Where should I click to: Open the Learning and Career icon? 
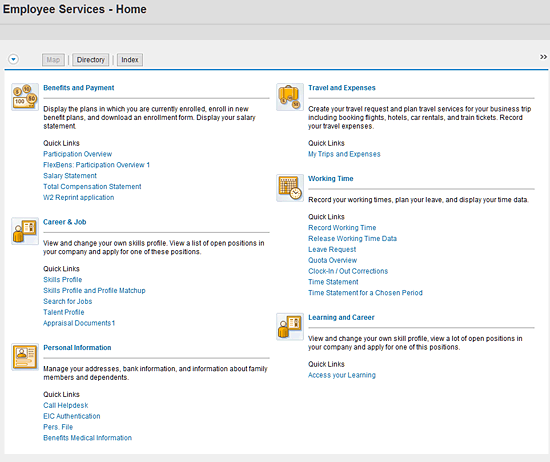pos(290,327)
